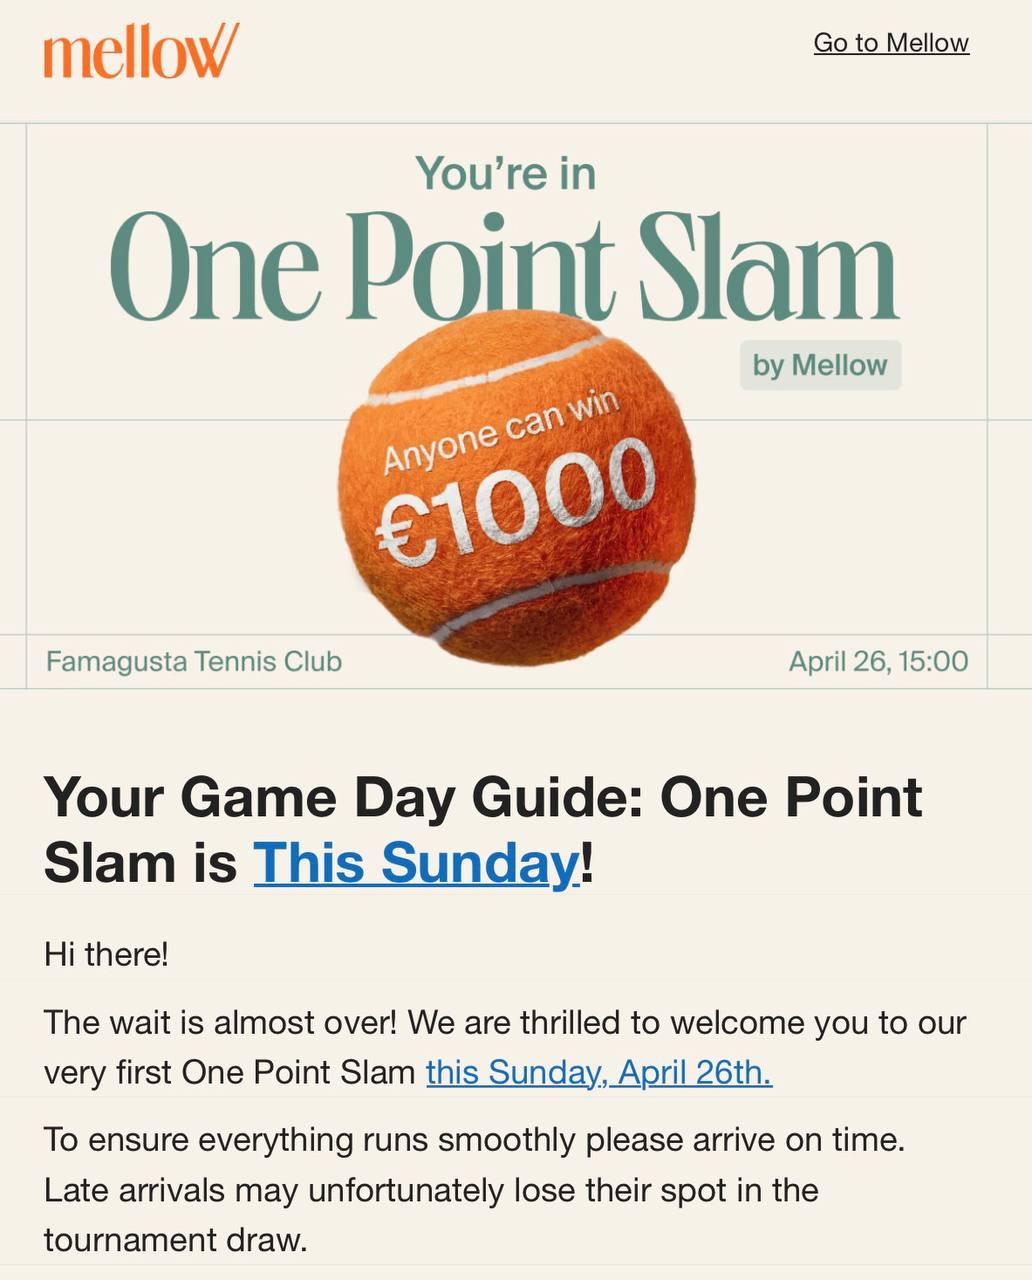The image size is (1032, 1280).
Task: Click "The wait is almost over!" sentence
Action: (x=220, y=1023)
